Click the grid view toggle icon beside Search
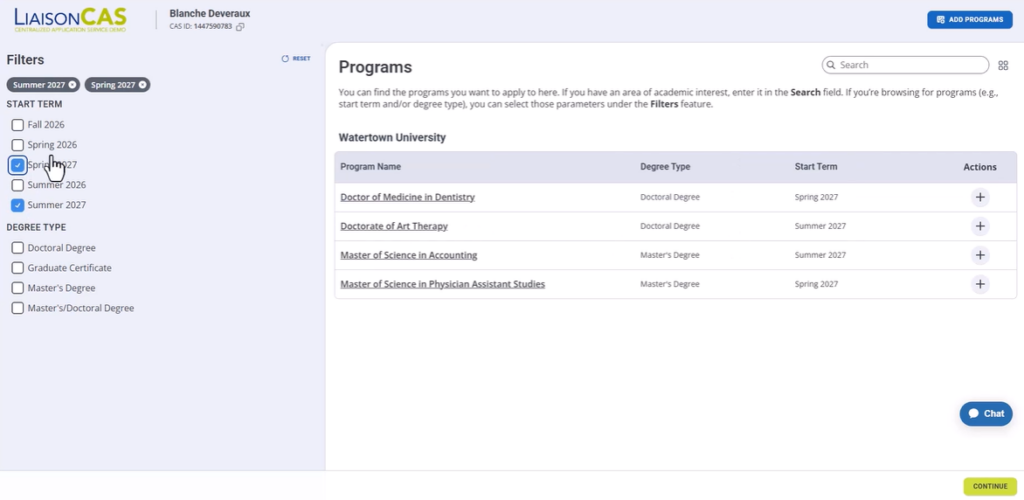 click(x=1003, y=65)
